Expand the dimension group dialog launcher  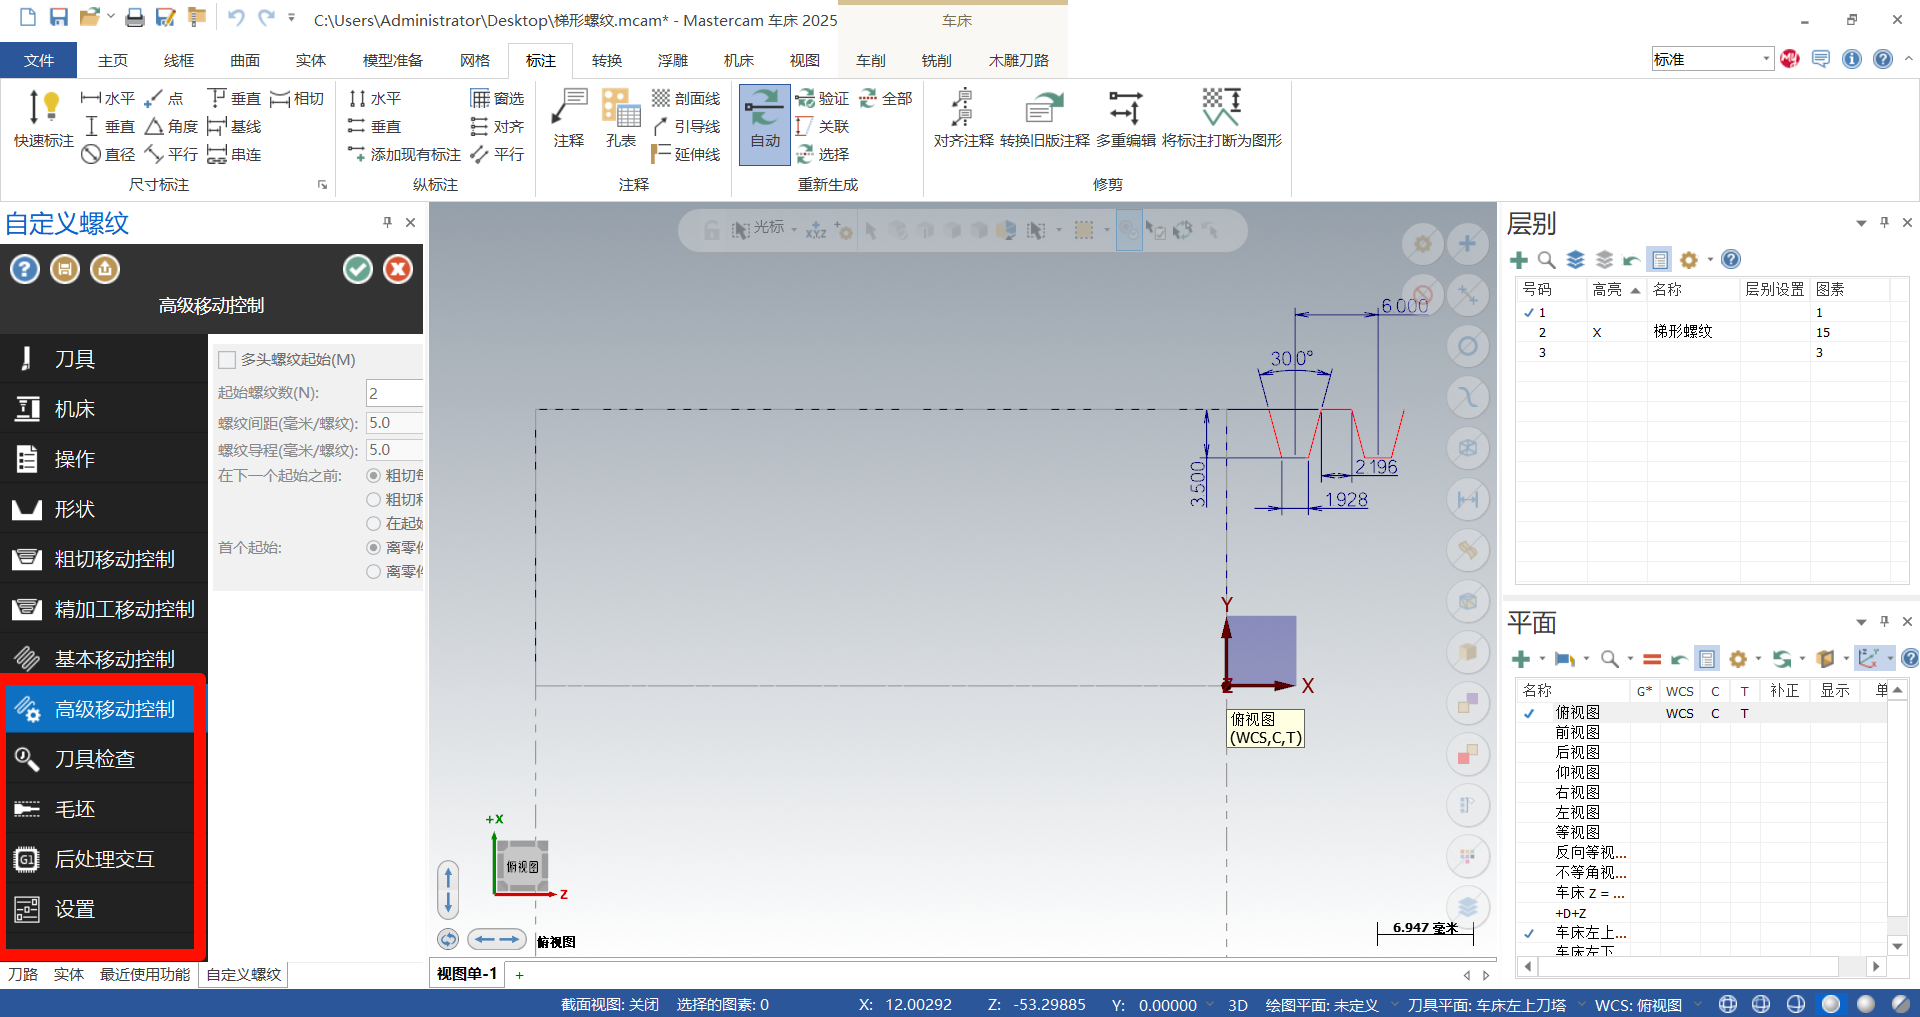tap(322, 185)
